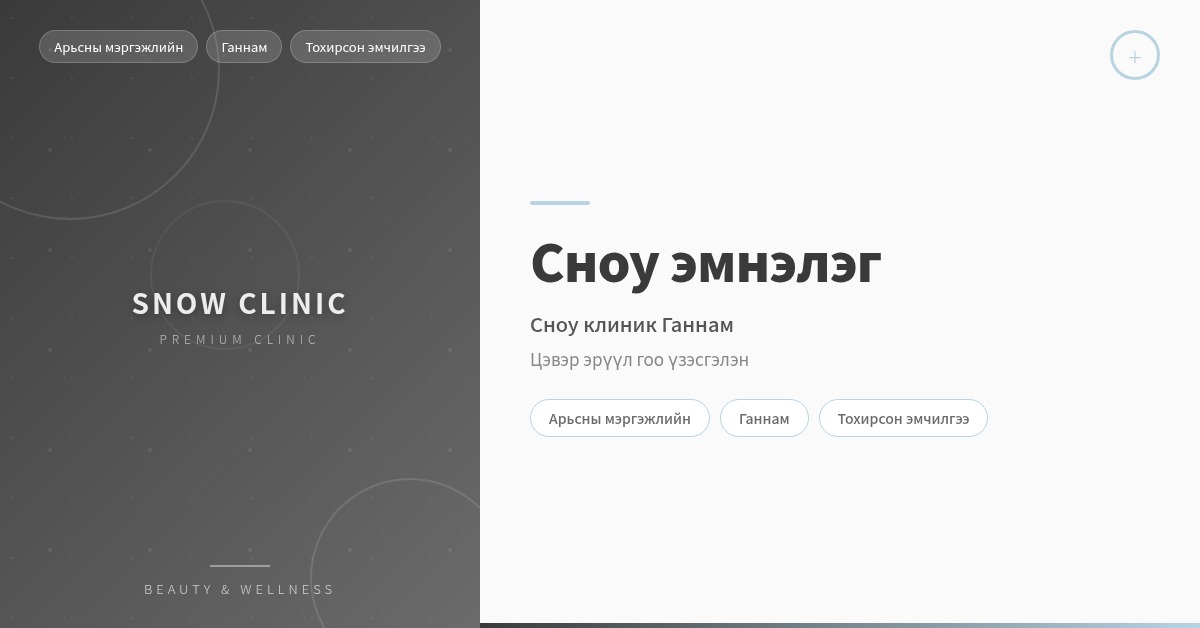The width and height of the screenshot is (1200, 628).
Task: Click the thin blue bar along the bottom edge
Action: click(840, 625)
